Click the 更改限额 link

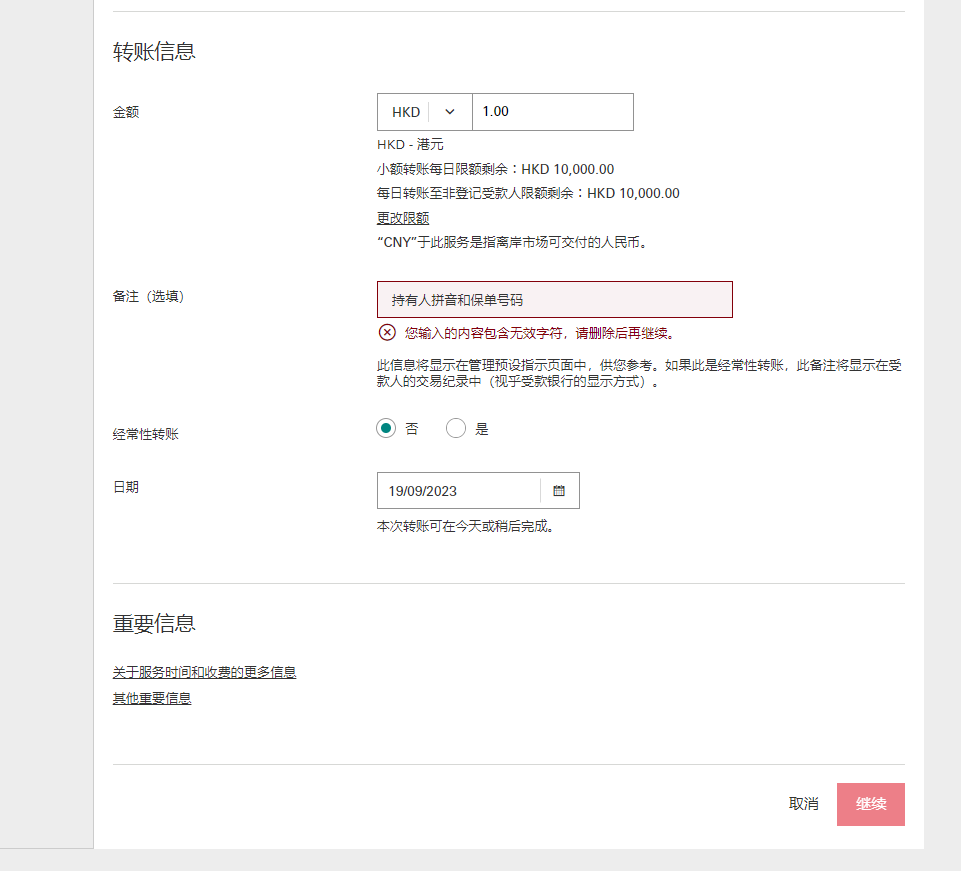pos(403,217)
